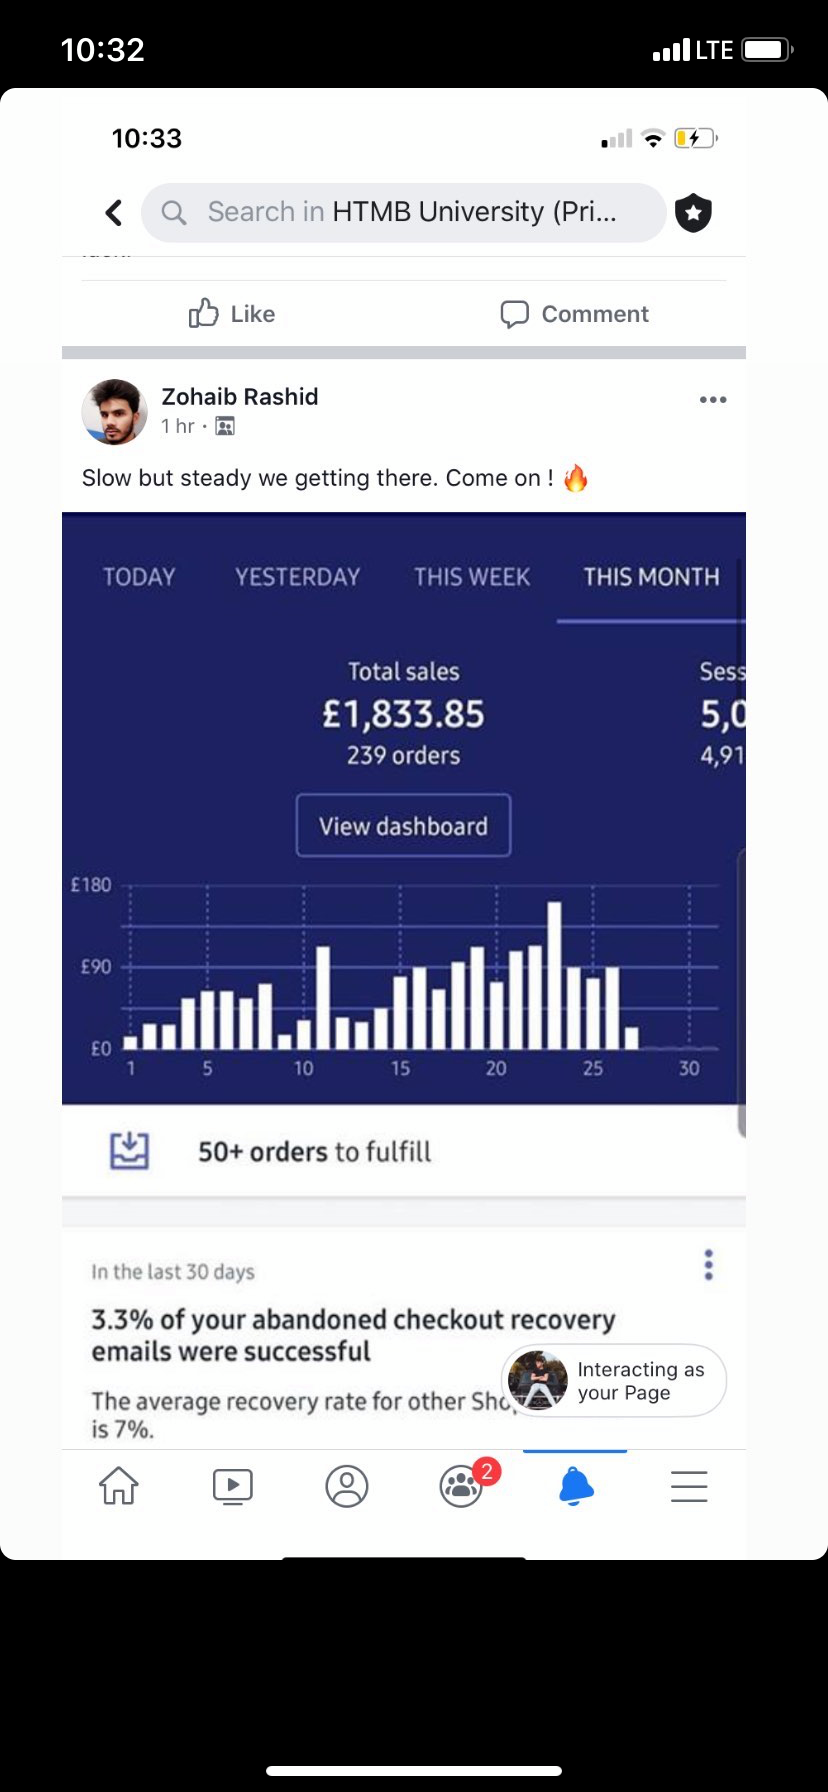Switch to the YESTERDAY tab

(x=297, y=577)
